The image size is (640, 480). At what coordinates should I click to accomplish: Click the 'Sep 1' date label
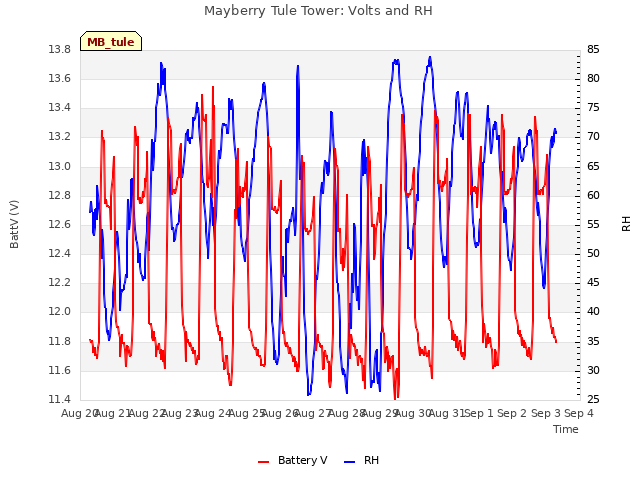pos(479,413)
